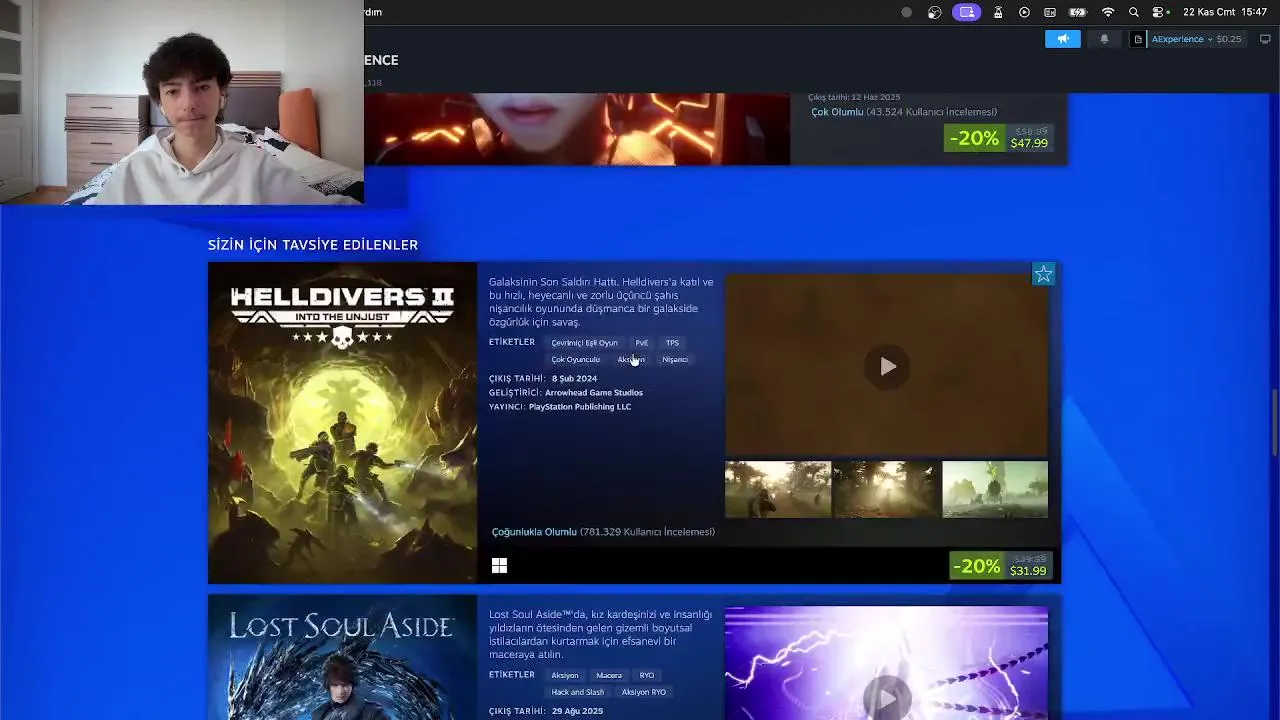Select the TPS tag
The height and width of the screenshot is (720, 1280).
pyautogui.click(x=672, y=343)
